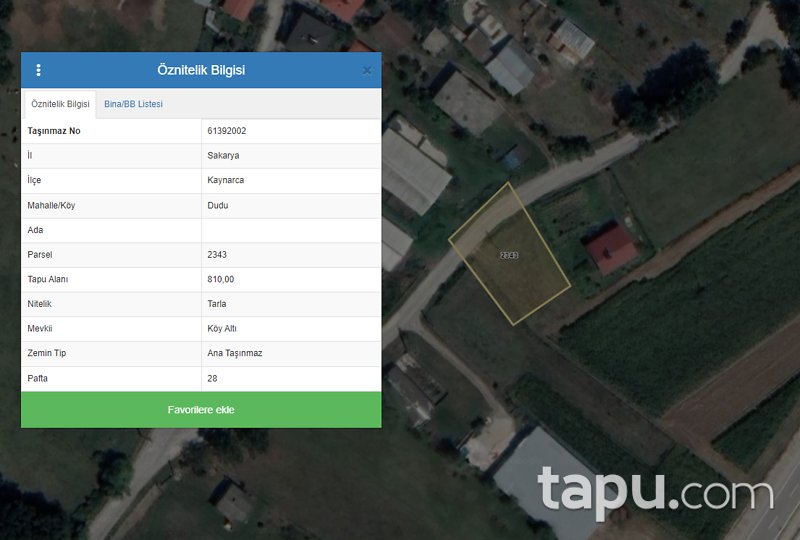The height and width of the screenshot is (540, 800).
Task: Click the red-roofed building on the map
Action: [x=611, y=248]
